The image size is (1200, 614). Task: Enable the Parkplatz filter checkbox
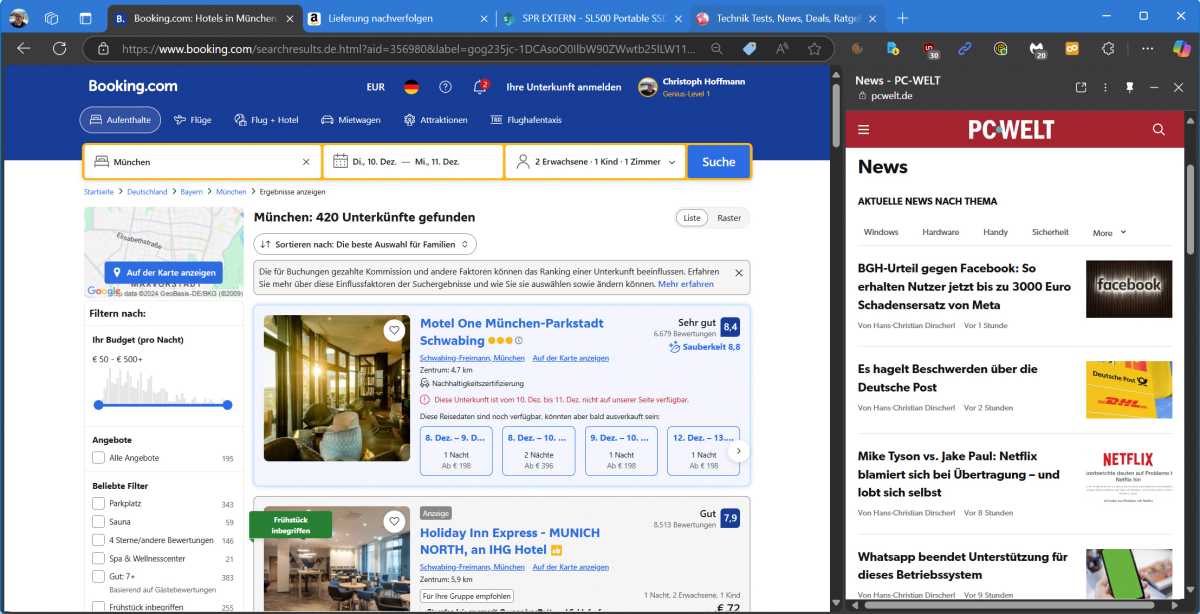pos(98,504)
